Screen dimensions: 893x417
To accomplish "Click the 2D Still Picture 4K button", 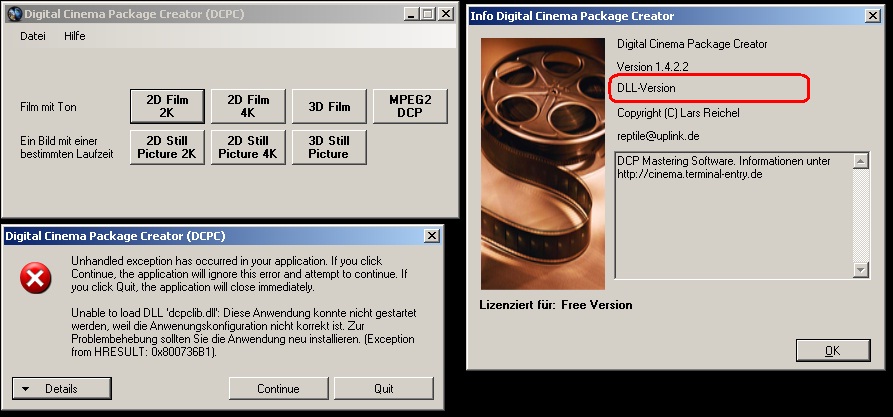I will point(248,147).
